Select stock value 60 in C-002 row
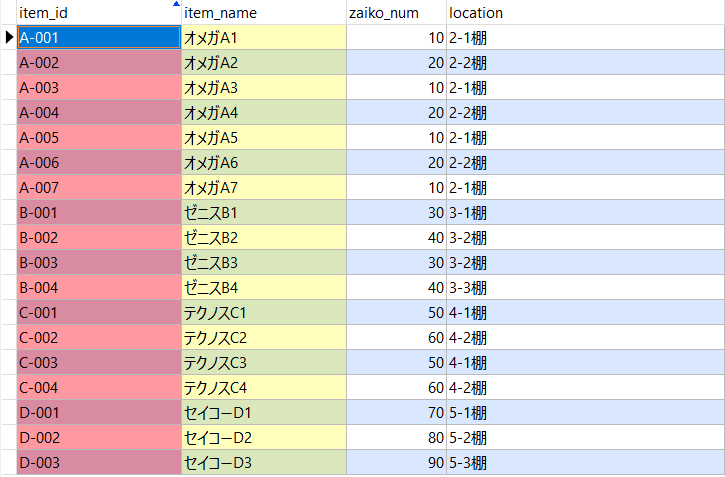Viewport: 725px width, 477px height. click(x=396, y=337)
